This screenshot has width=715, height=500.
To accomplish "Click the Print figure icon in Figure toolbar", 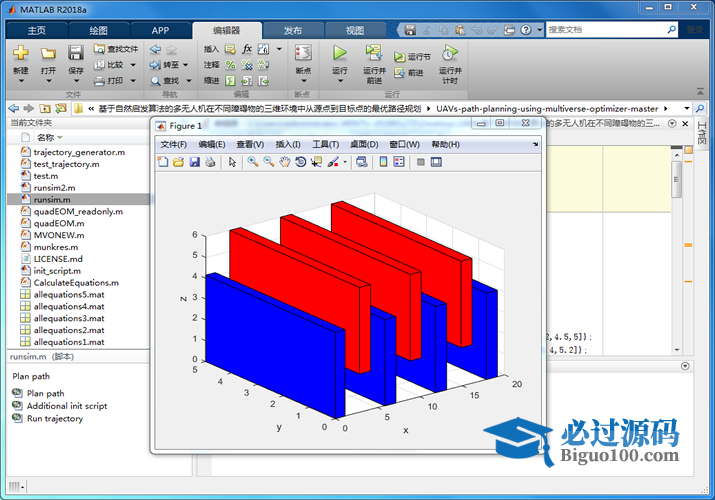I will pyautogui.click(x=210, y=162).
